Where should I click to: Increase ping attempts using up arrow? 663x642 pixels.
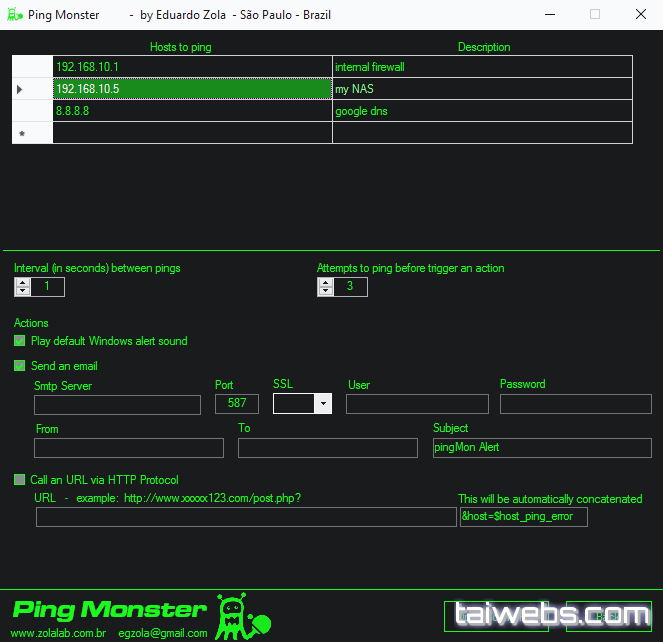(325, 282)
